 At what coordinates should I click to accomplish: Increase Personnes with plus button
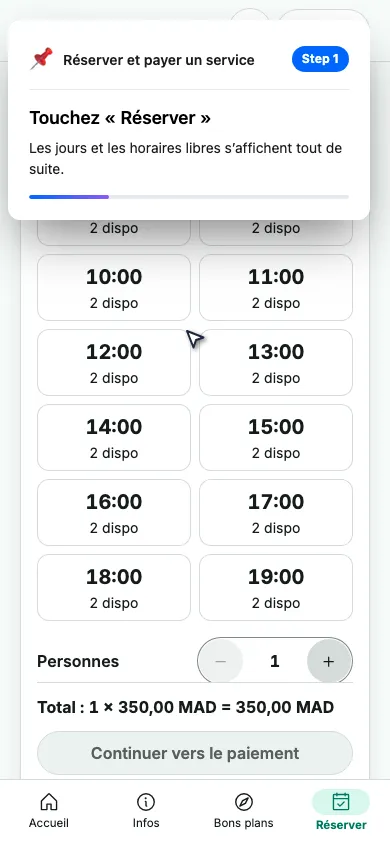(x=329, y=661)
